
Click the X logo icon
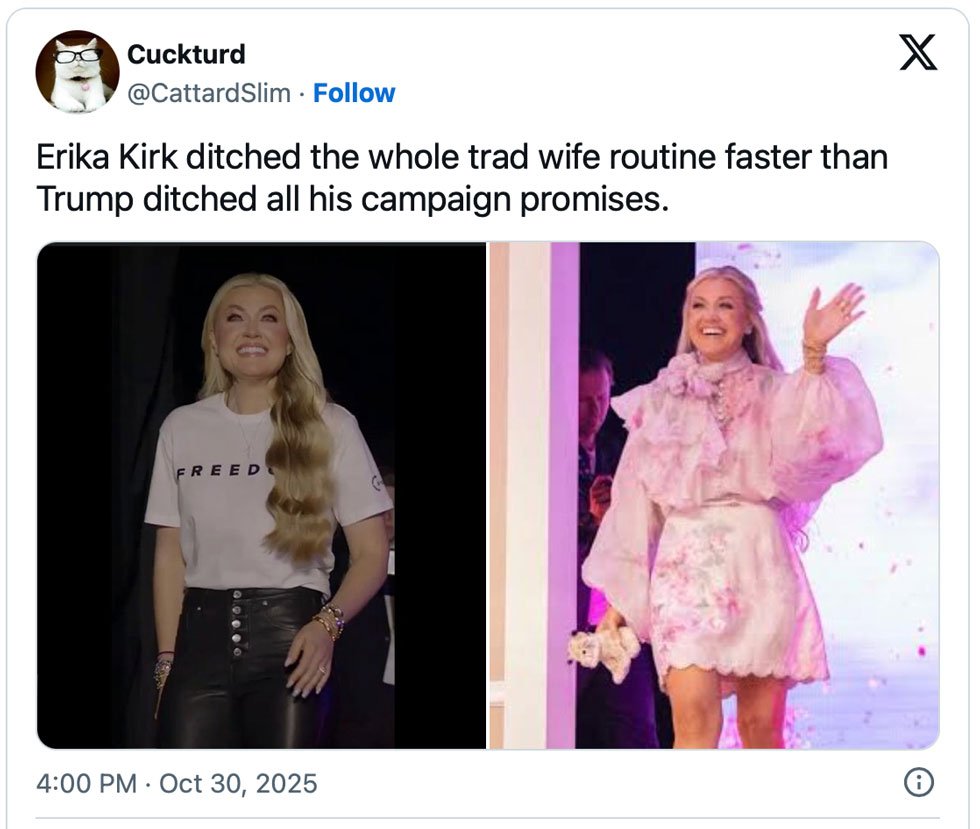(917, 52)
